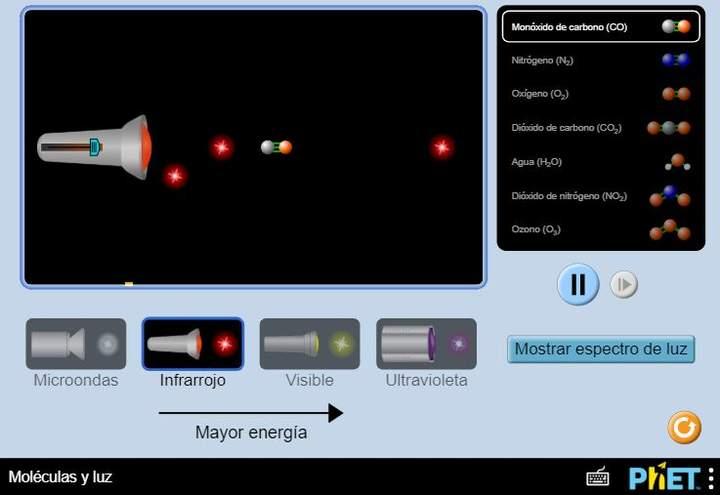
Task: Toggle the blue emitter slider on the lamp
Action: (95, 147)
